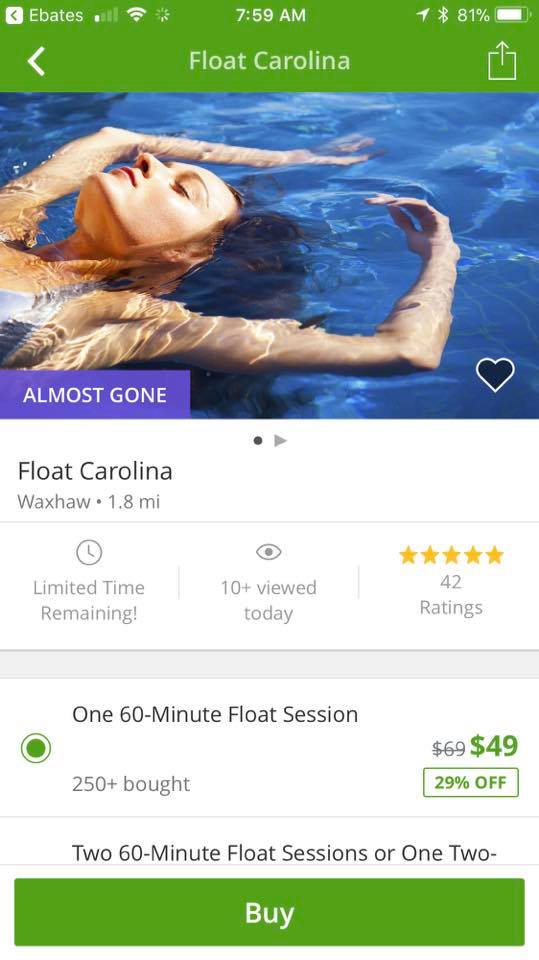Advance carousel with the play arrow indicator
The image size is (539, 960).
tap(281, 440)
